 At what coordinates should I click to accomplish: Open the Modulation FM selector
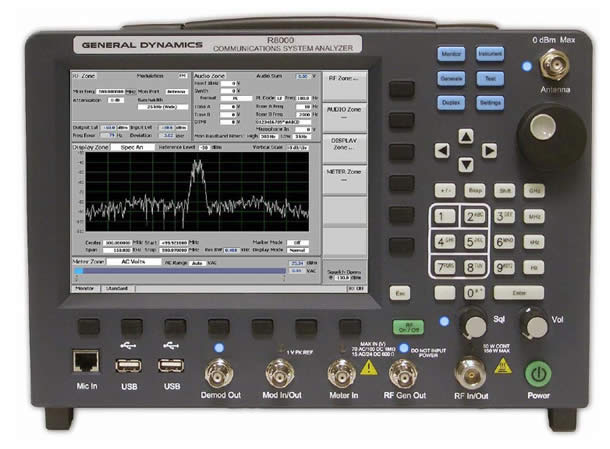click(x=182, y=76)
